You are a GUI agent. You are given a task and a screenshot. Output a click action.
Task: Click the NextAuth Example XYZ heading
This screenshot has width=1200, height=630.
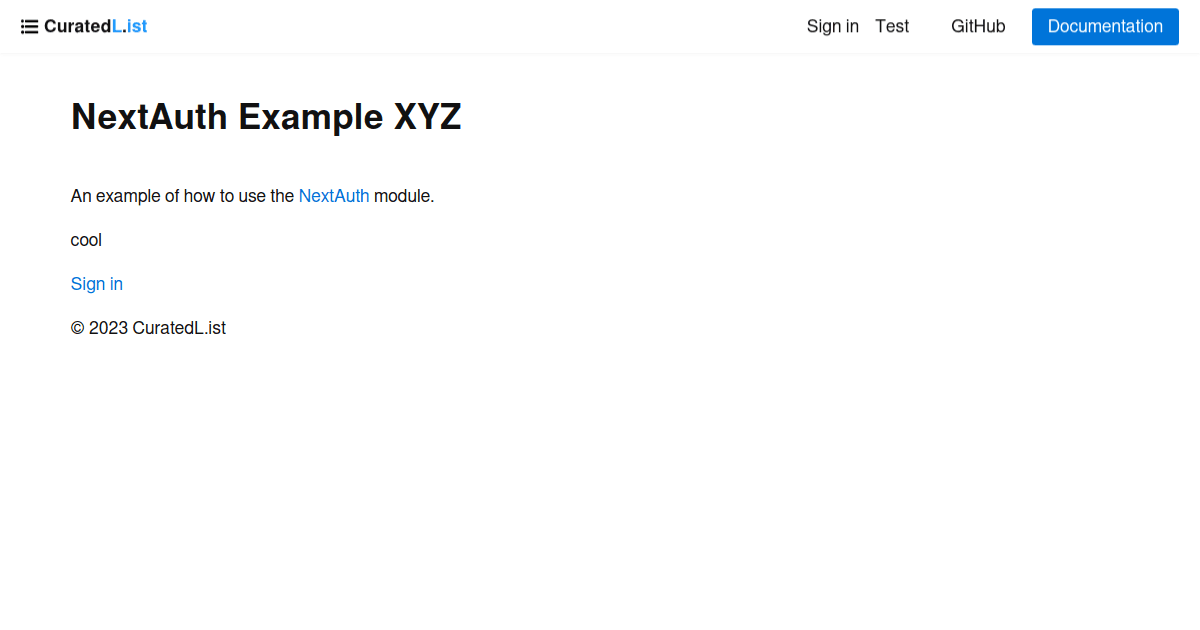click(x=266, y=116)
